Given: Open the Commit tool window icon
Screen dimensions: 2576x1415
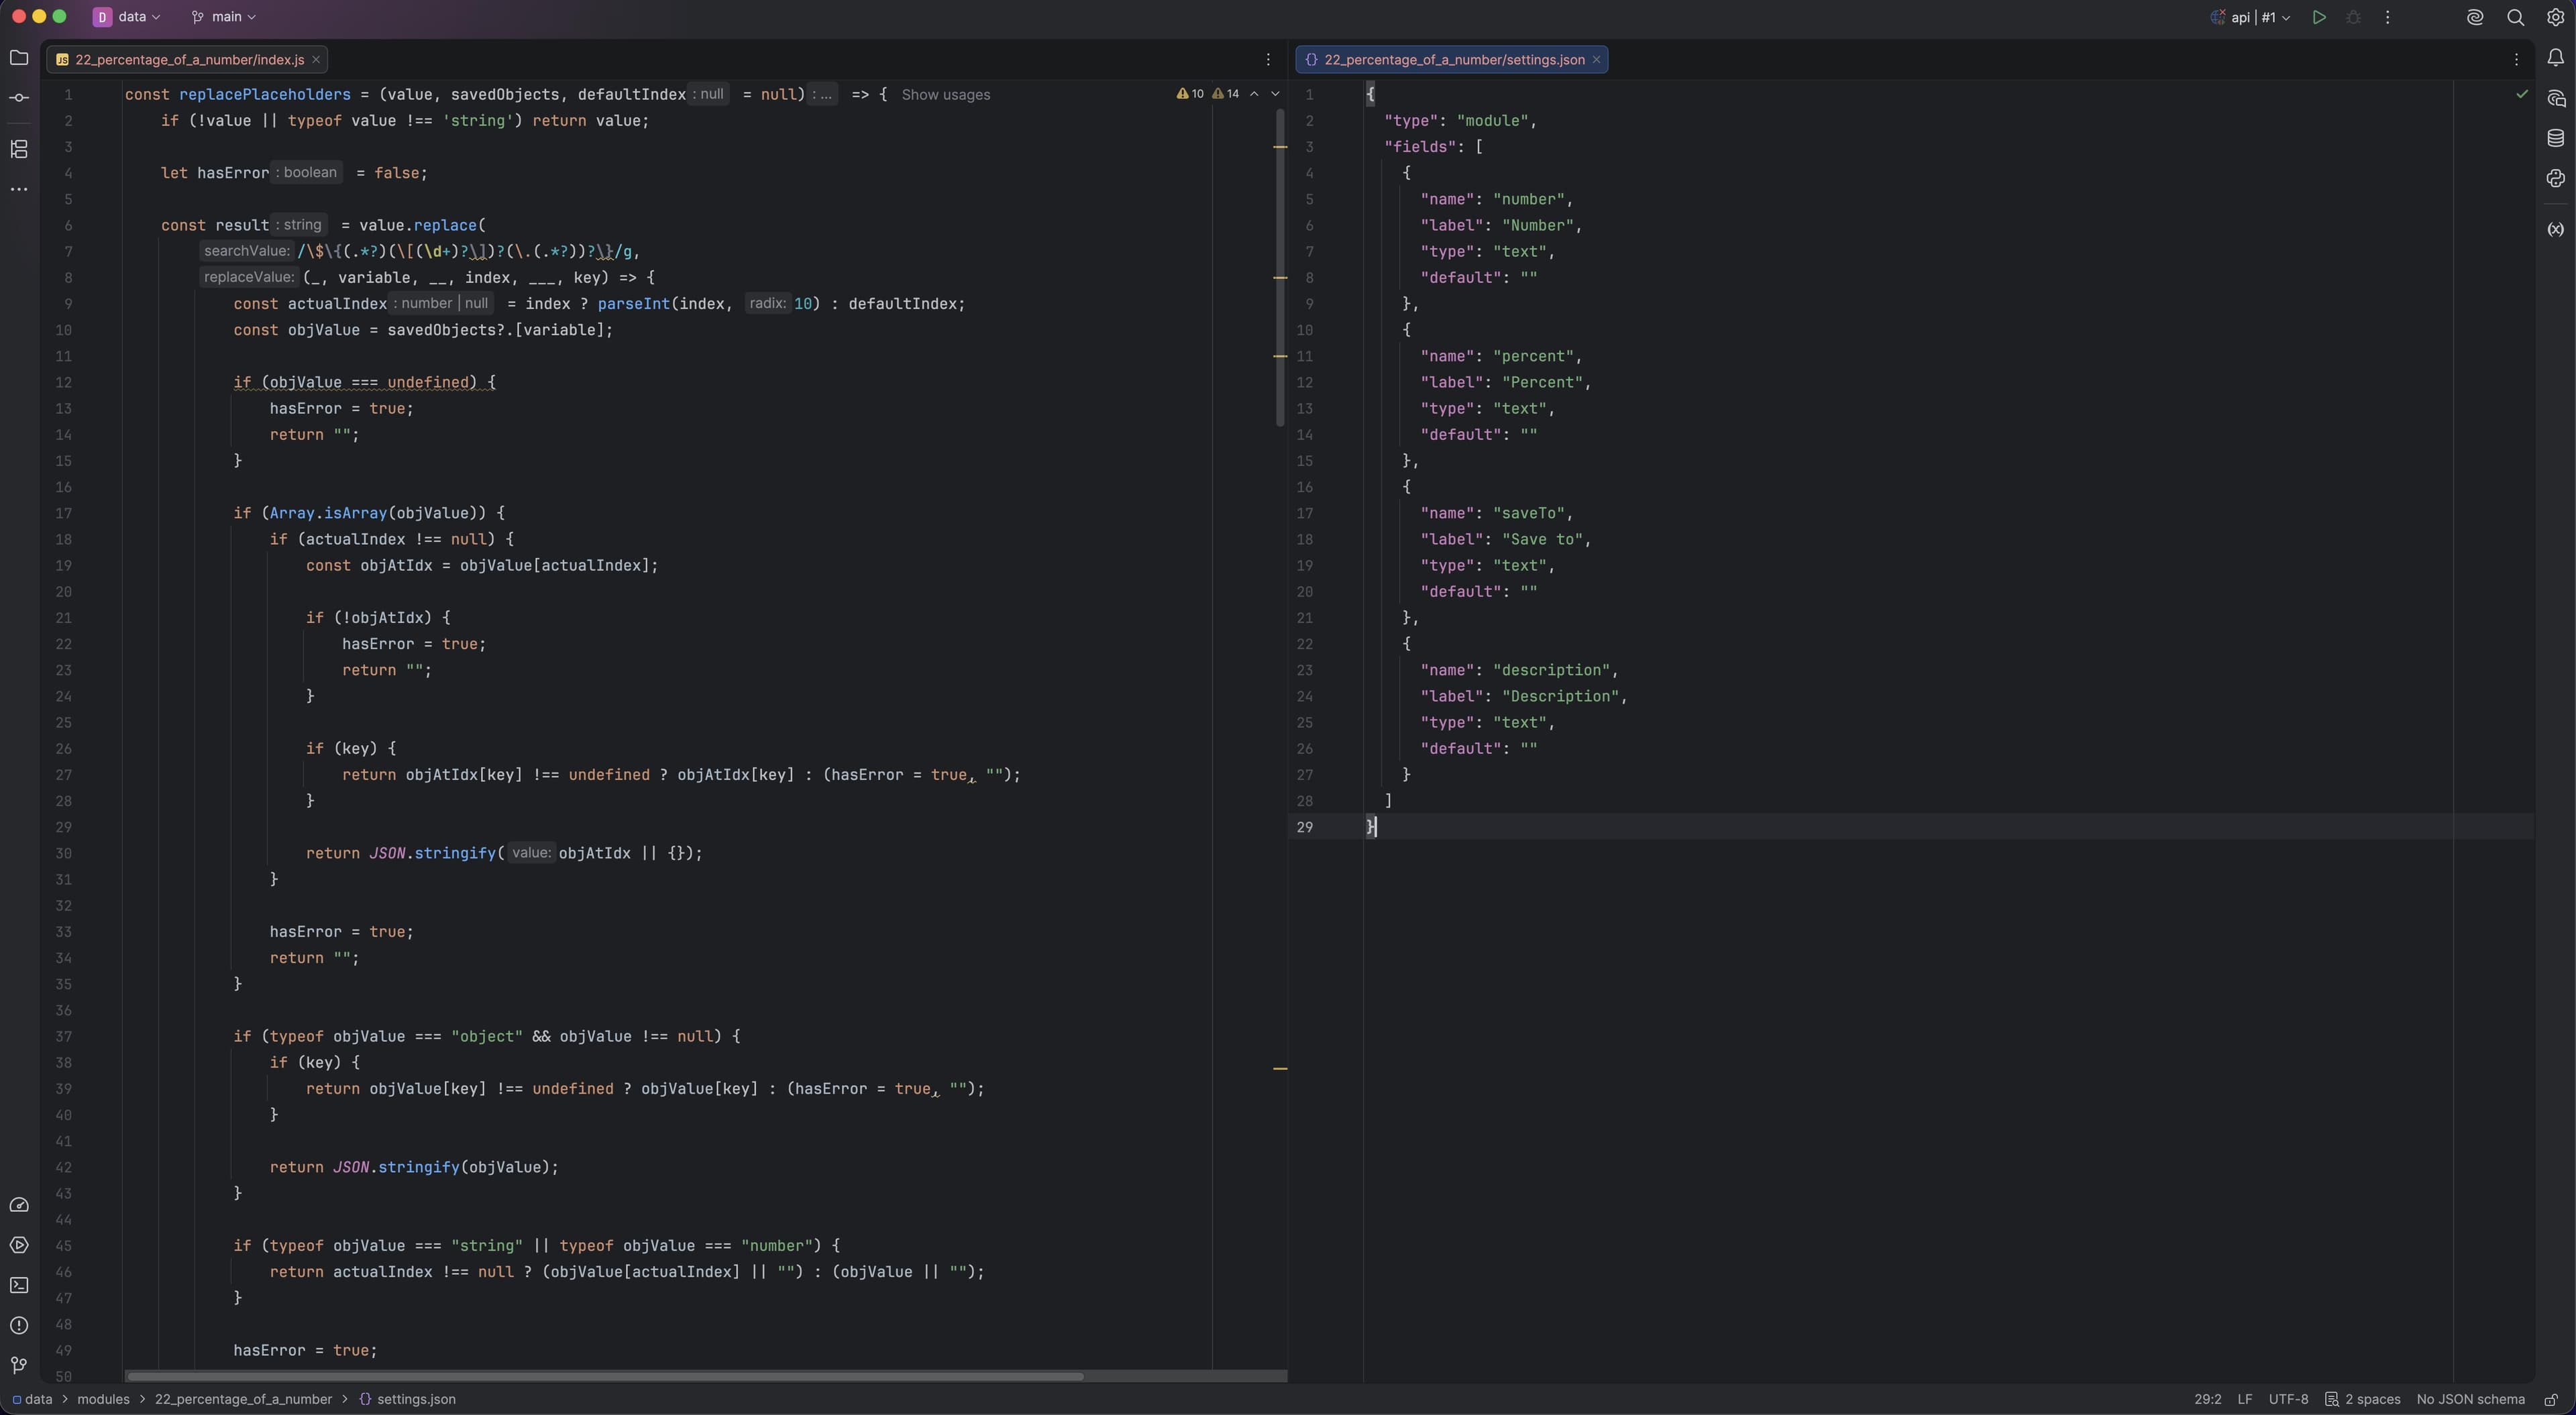Looking at the screenshot, I should pos(19,98).
